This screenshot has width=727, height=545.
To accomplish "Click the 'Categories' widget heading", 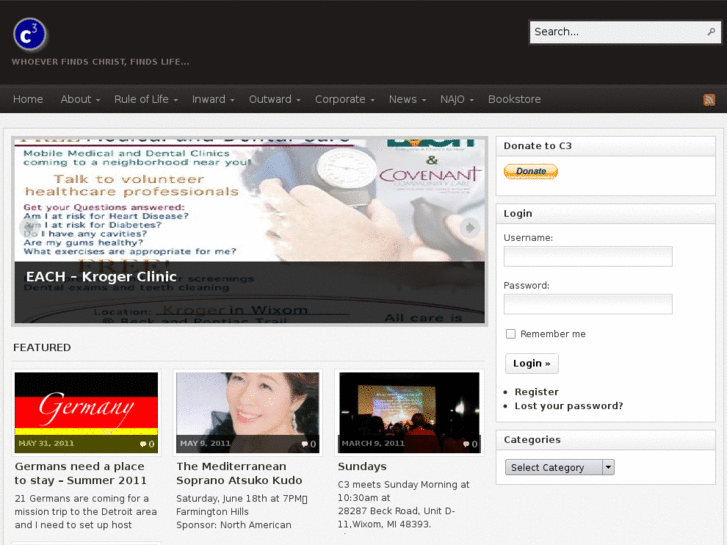I will (532, 439).
